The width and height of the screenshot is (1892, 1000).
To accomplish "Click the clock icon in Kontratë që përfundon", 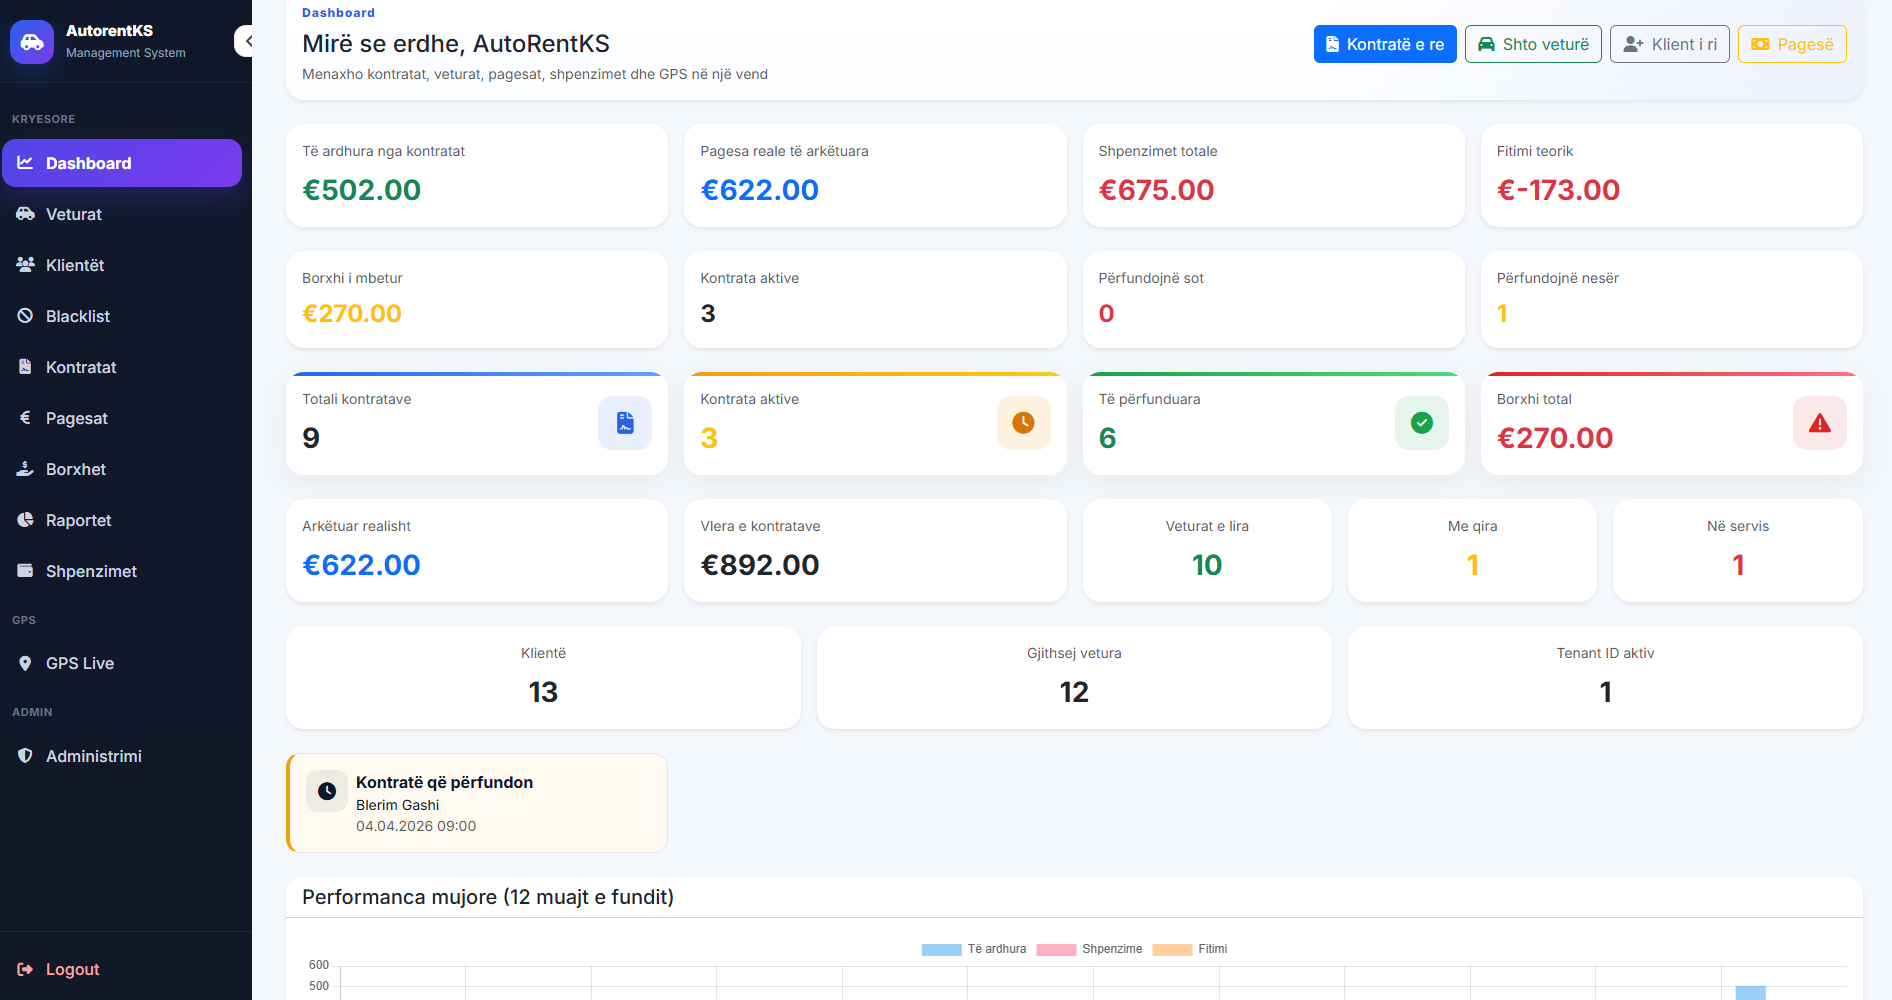I will point(327,791).
